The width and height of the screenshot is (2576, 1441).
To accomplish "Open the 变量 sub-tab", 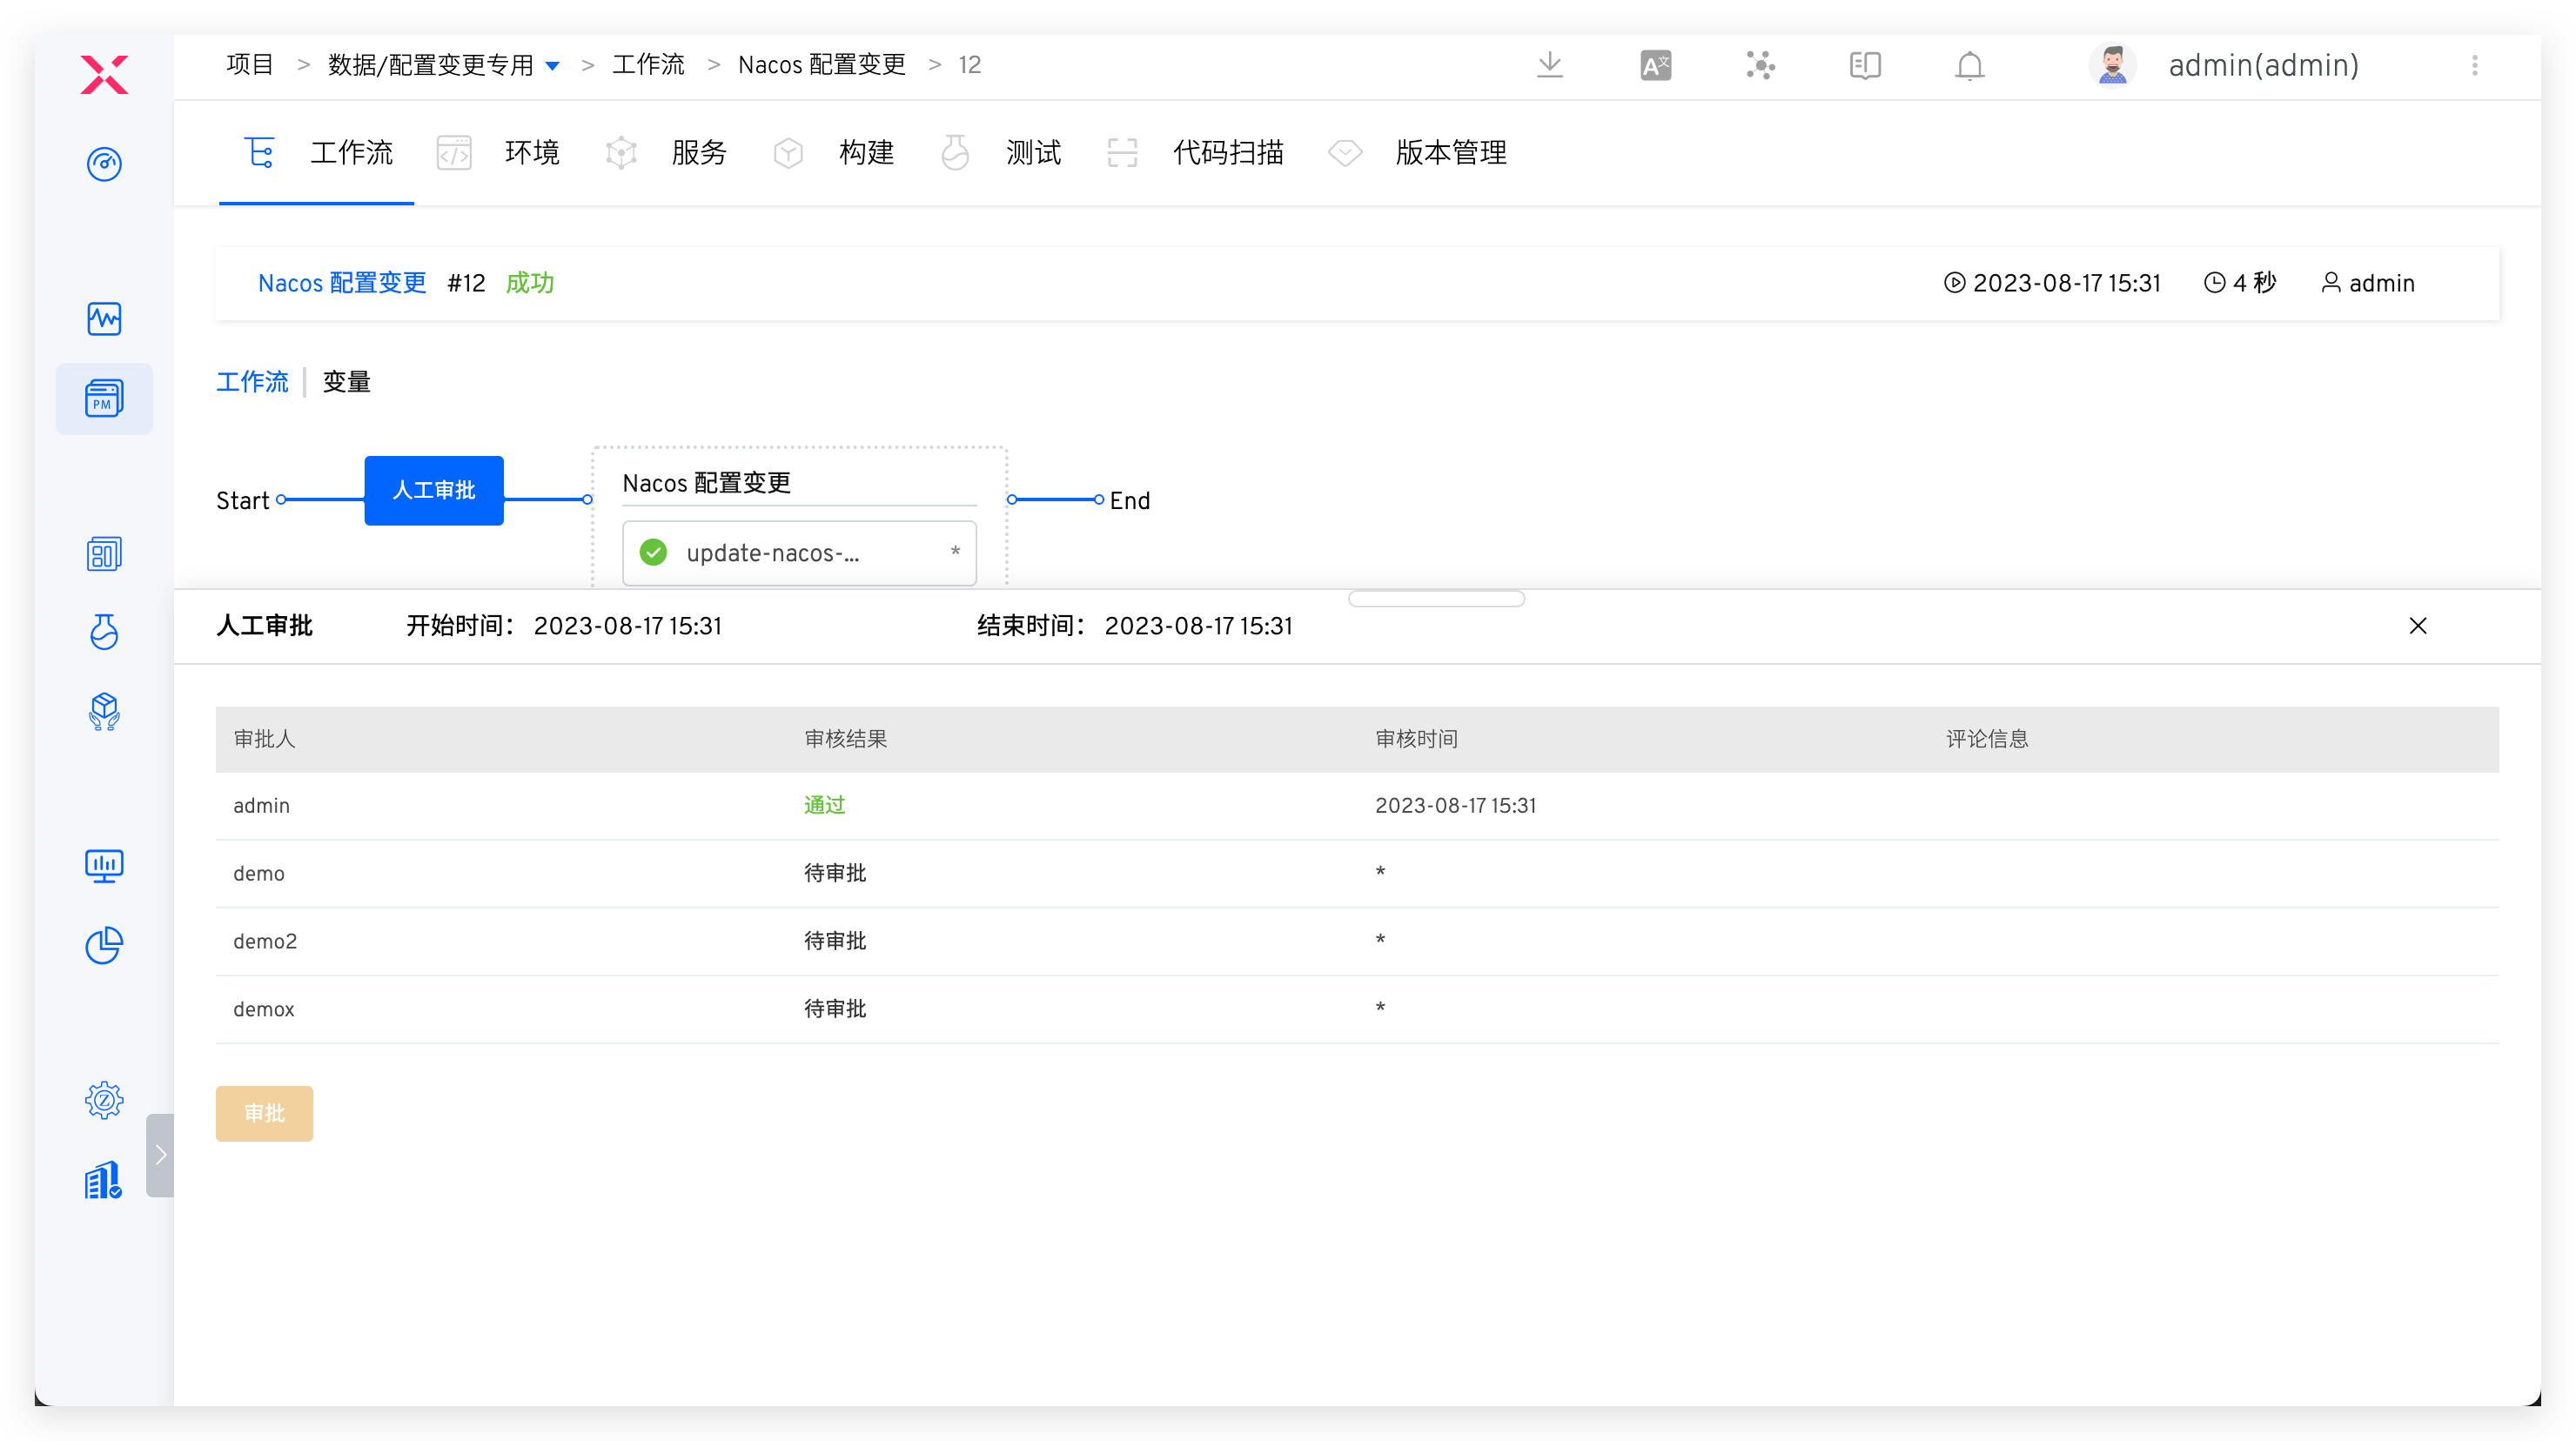I will (346, 382).
